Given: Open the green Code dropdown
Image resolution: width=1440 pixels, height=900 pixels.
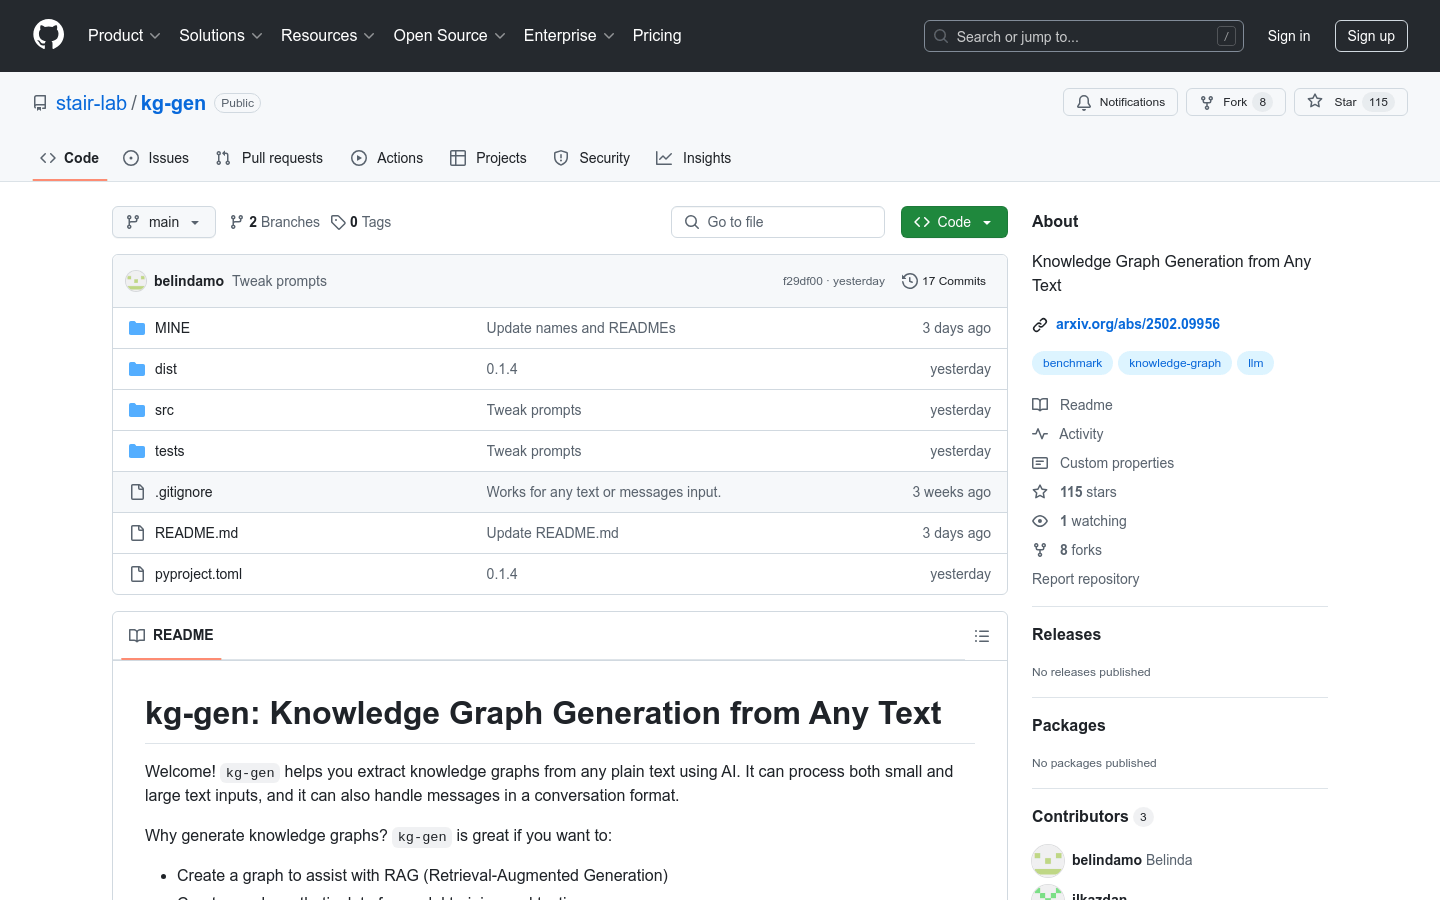Looking at the screenshot, I should [x=953, y=222].
